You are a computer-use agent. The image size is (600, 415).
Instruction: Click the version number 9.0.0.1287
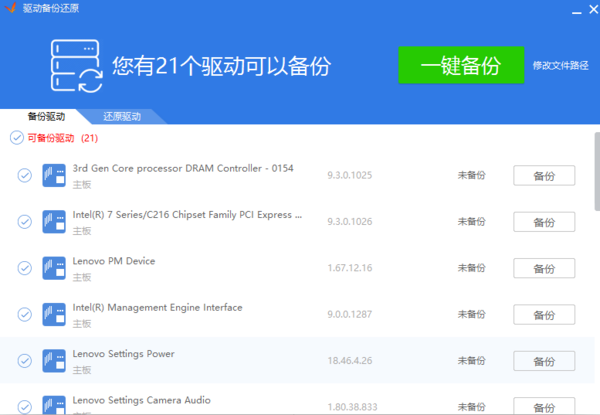[x=350, y=314]
